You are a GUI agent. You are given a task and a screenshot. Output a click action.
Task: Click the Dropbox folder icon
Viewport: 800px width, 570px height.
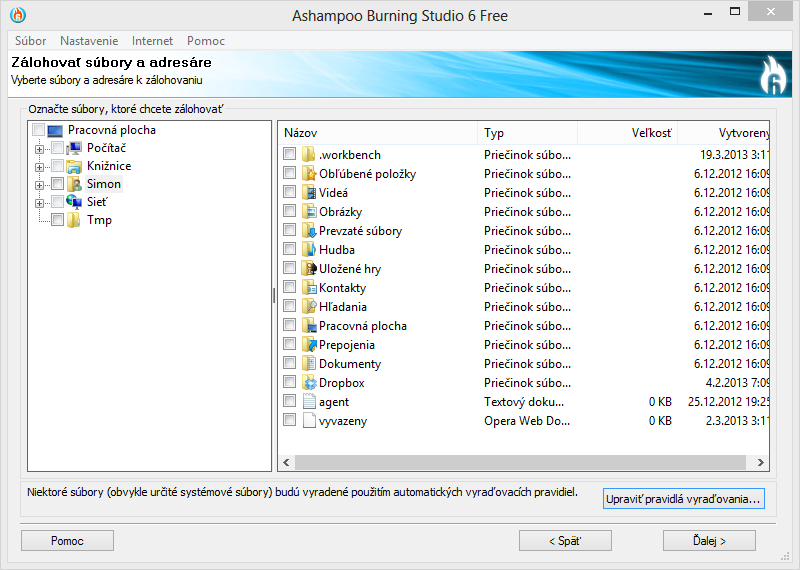[x=309, y=383]
